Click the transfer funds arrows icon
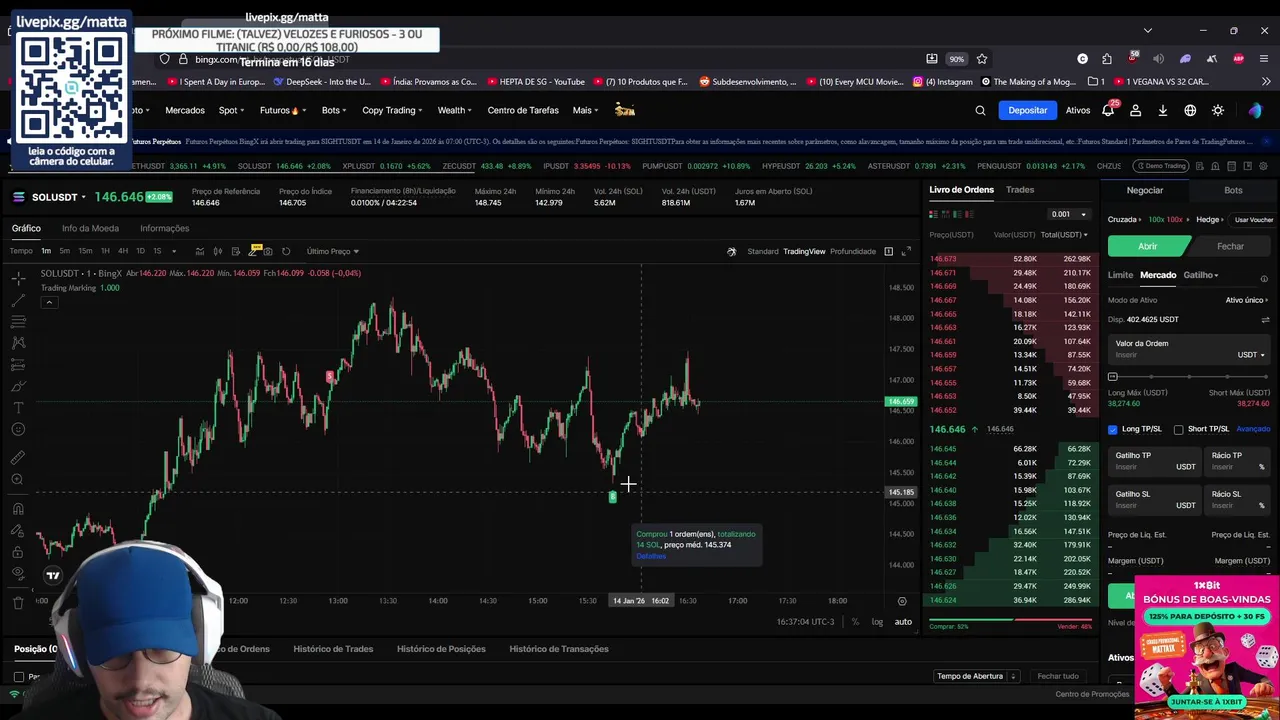 point(1265,320)
